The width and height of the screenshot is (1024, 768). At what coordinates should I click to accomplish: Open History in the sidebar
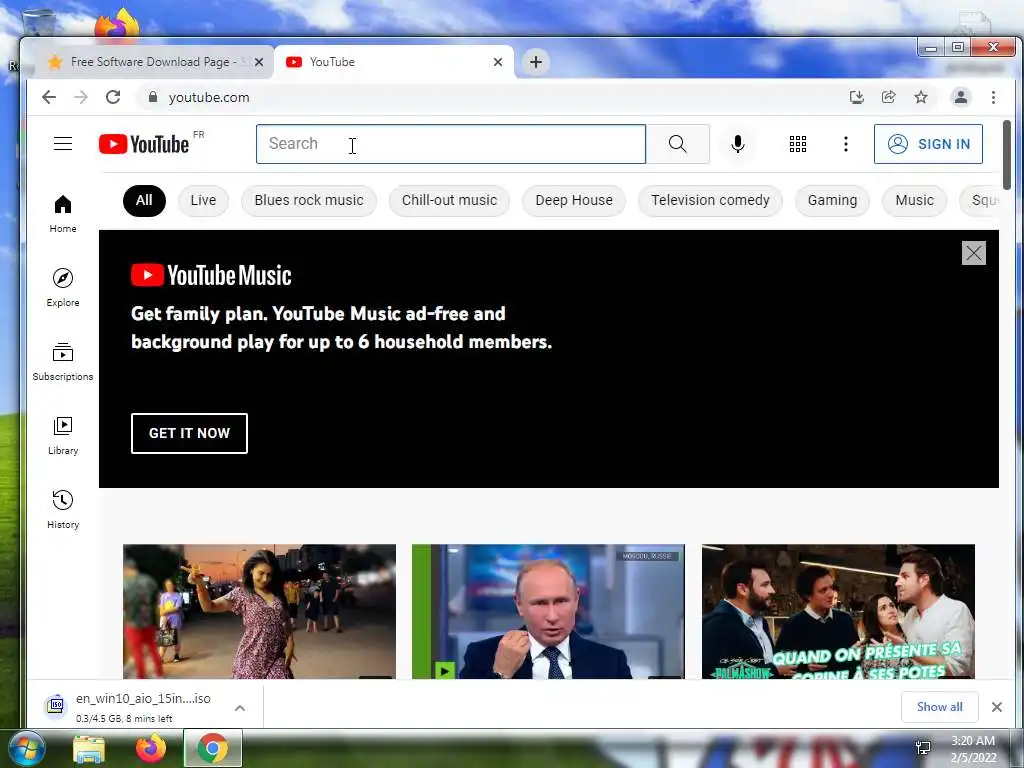click(63, 510)
